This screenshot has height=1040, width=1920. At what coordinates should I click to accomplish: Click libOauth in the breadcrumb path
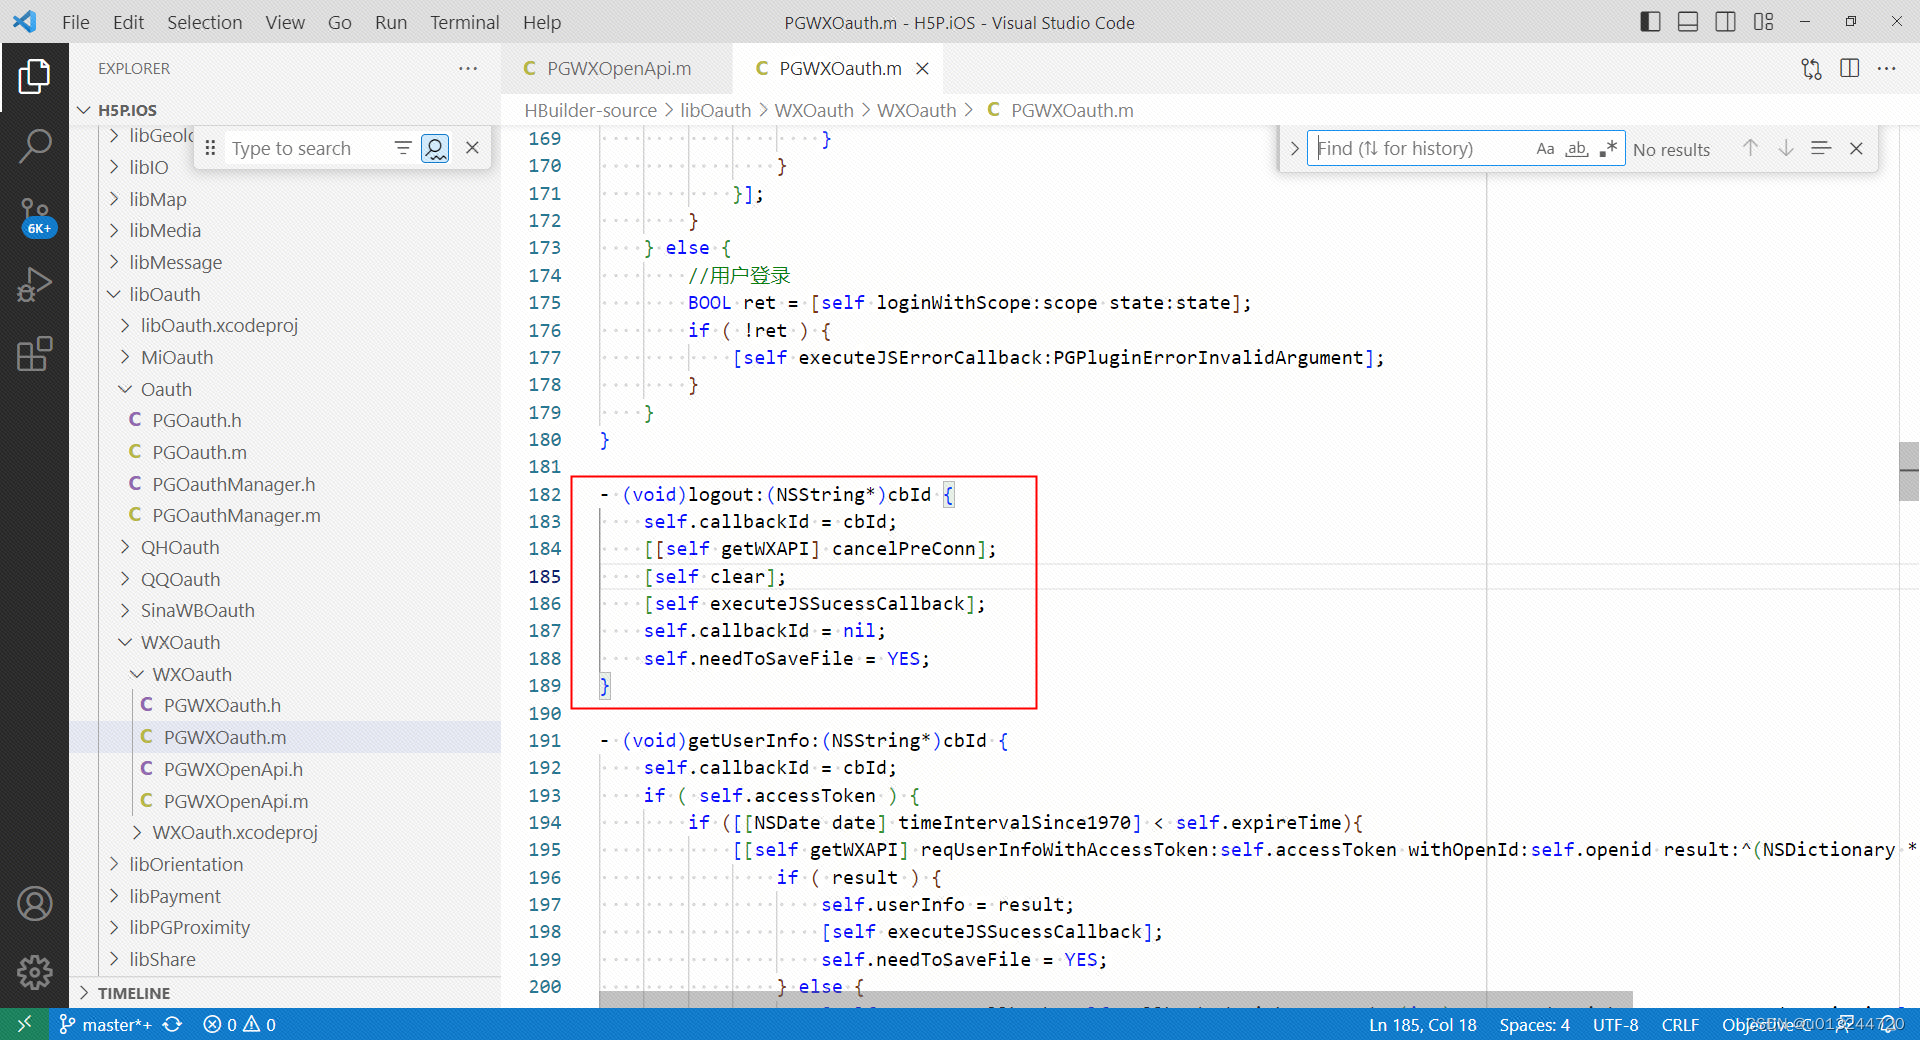(715, 110)
